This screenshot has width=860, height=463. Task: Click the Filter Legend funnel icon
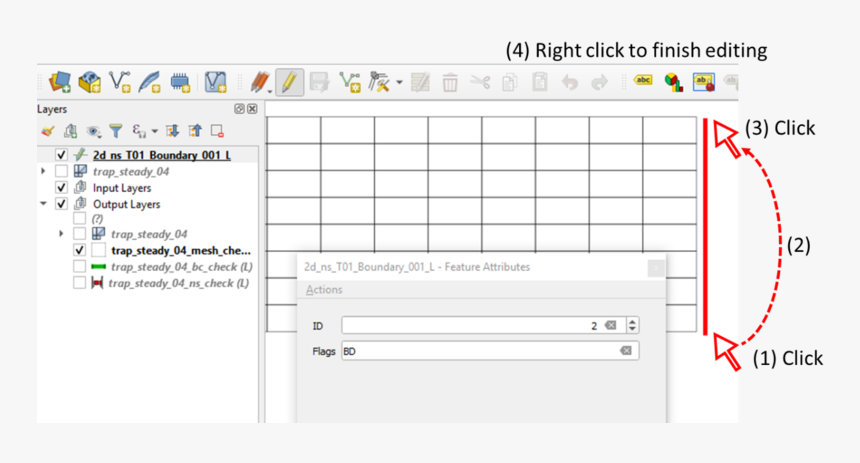point(116,131)
